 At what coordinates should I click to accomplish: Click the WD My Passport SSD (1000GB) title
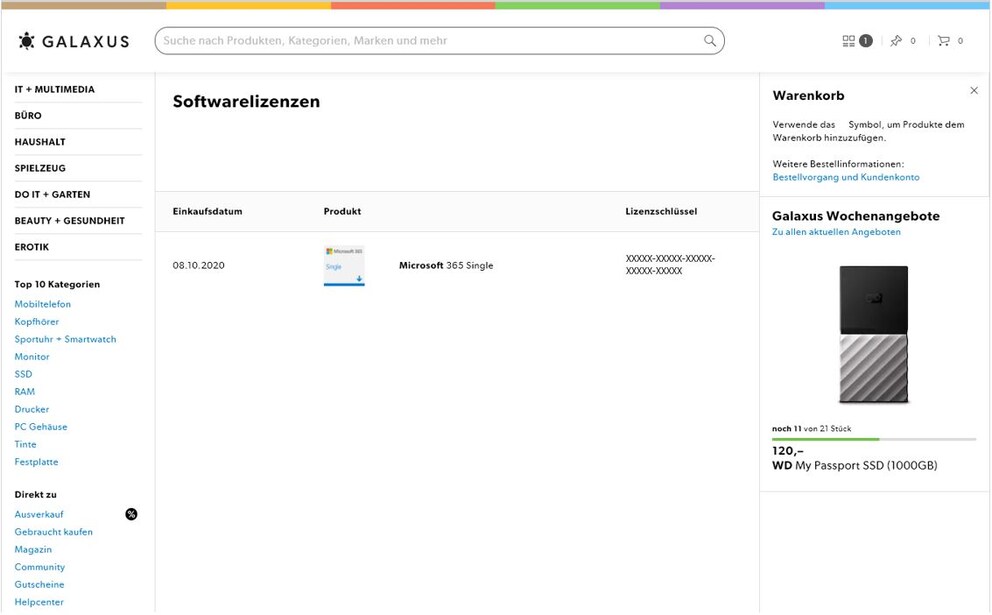(x=855, y=466)
